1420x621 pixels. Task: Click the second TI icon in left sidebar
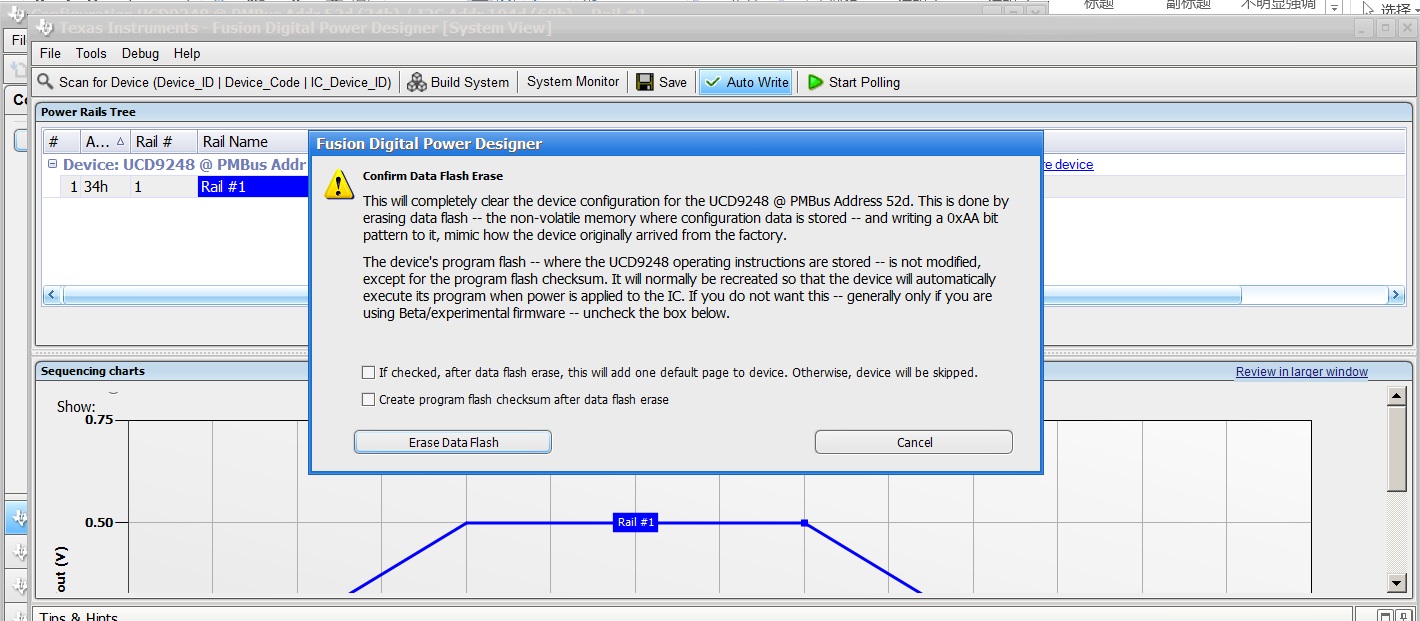18,552
